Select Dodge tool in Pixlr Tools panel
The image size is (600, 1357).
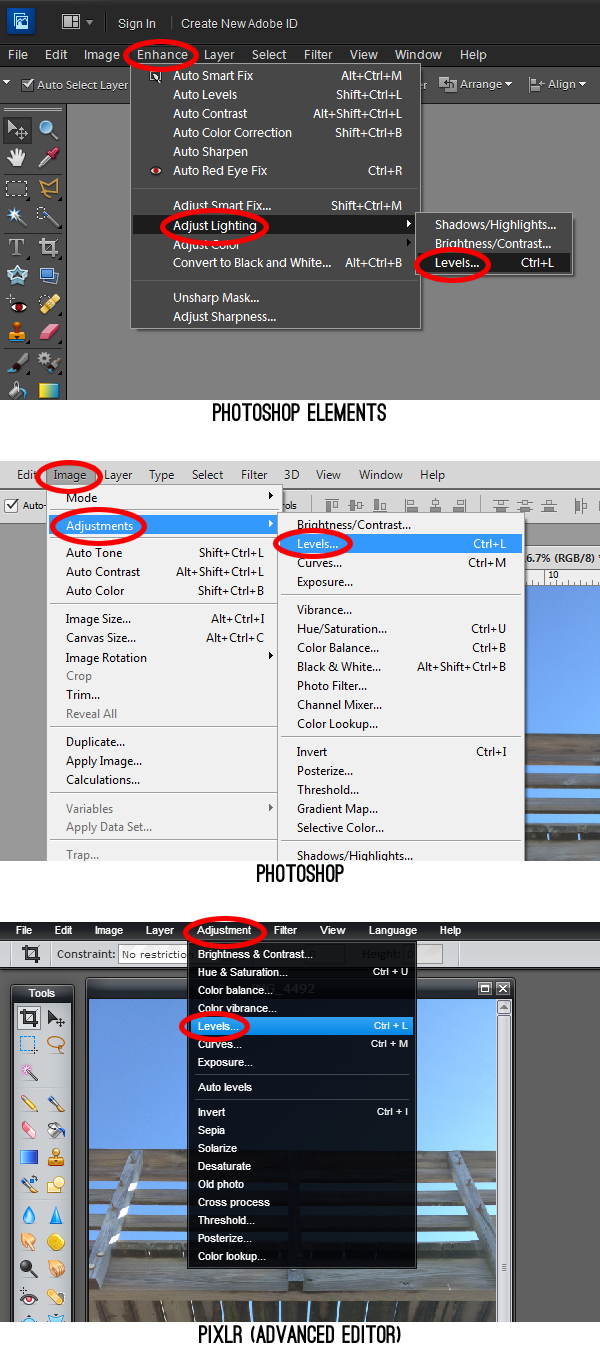point(29,1270)
